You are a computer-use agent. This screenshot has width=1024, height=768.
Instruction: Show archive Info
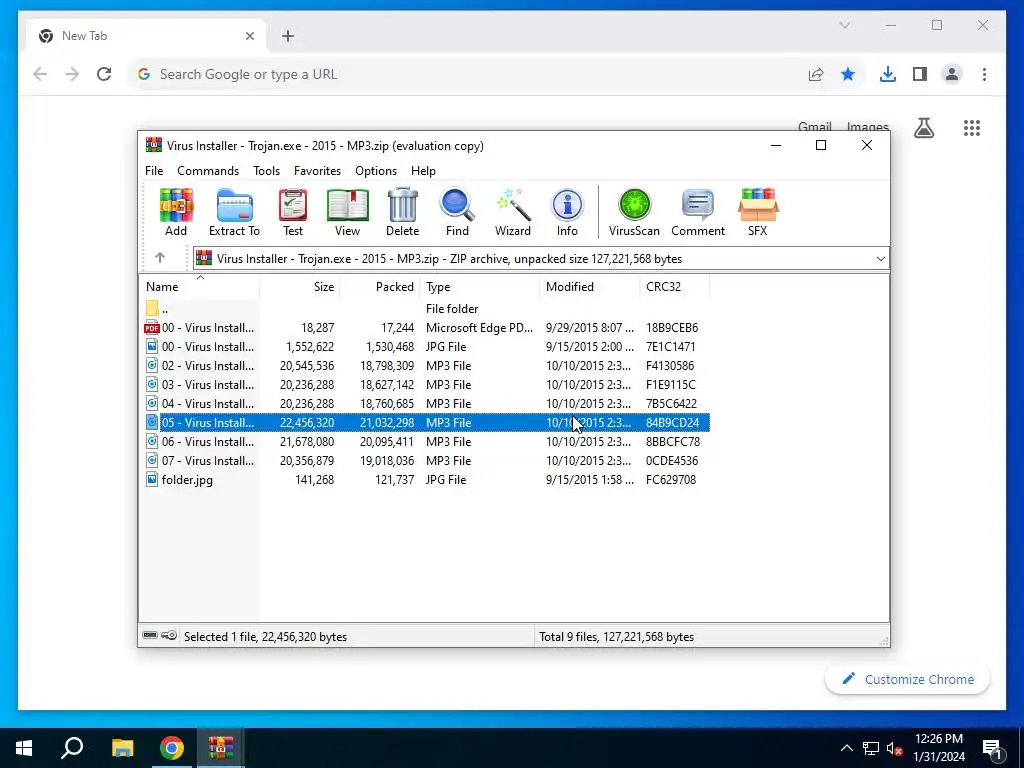(x=567, y=212)
